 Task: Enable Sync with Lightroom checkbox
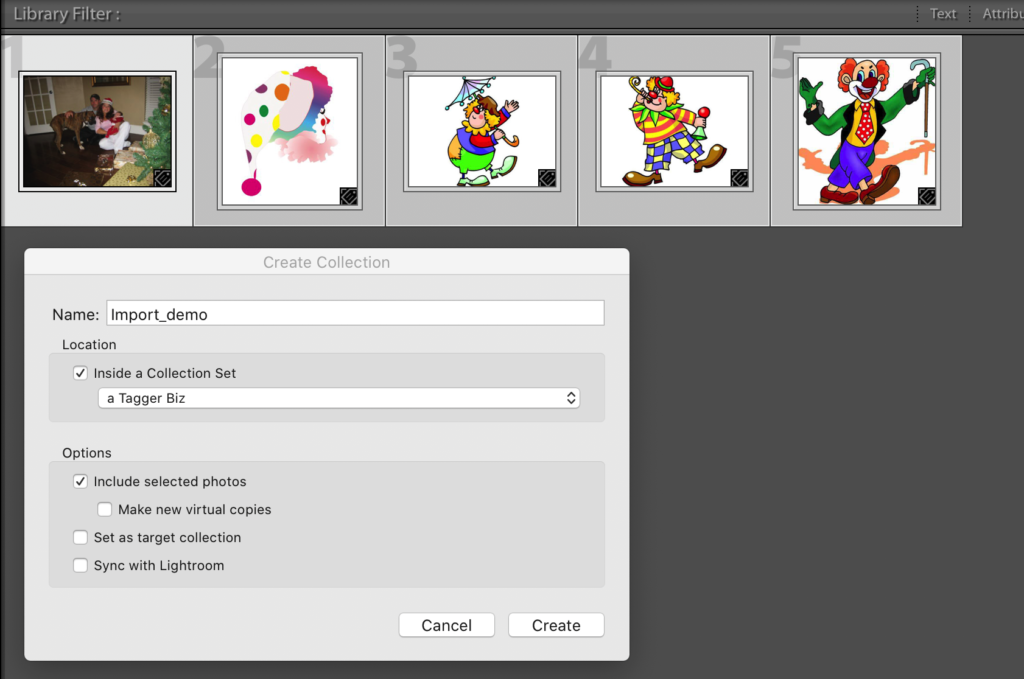tap(81, 565)
